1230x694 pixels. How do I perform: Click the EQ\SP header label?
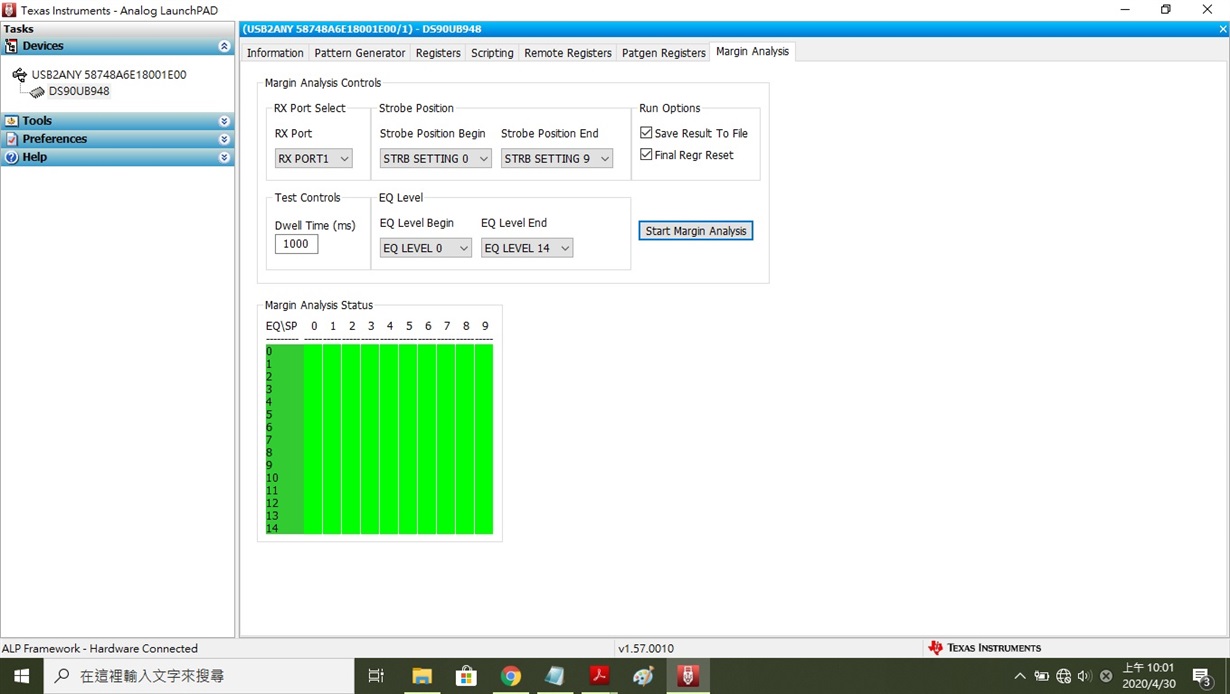click(x=281, y=326)
